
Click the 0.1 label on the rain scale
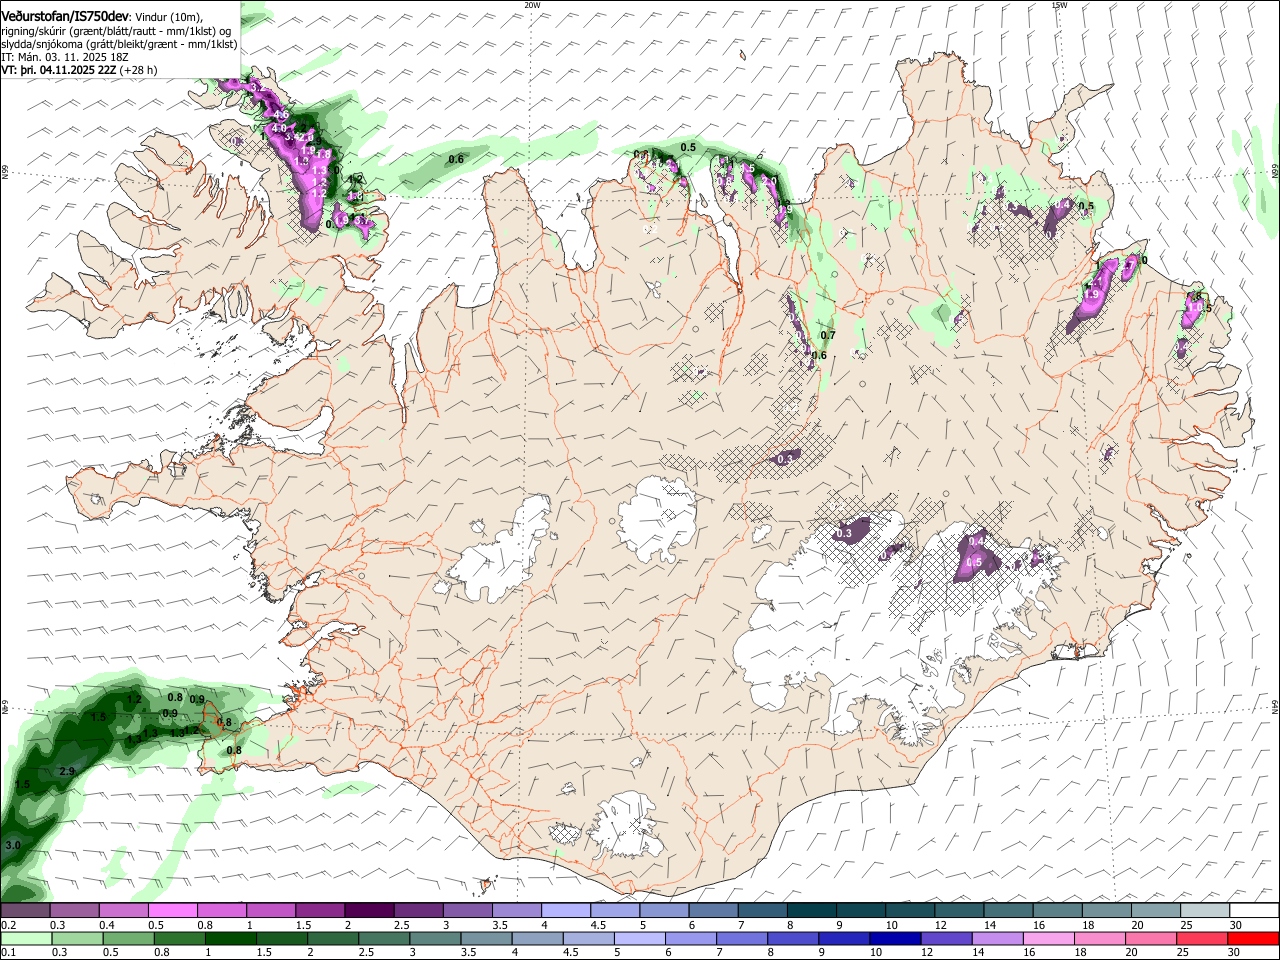[9, 953]
